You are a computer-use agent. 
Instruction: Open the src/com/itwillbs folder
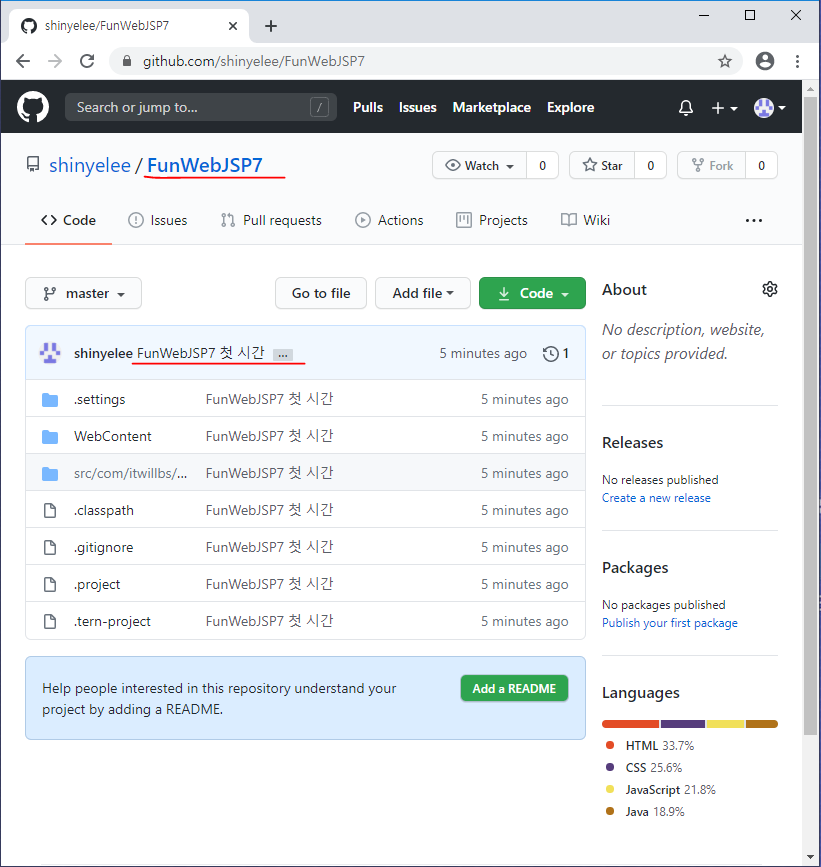pyautogui.click(x=130, y=473)
